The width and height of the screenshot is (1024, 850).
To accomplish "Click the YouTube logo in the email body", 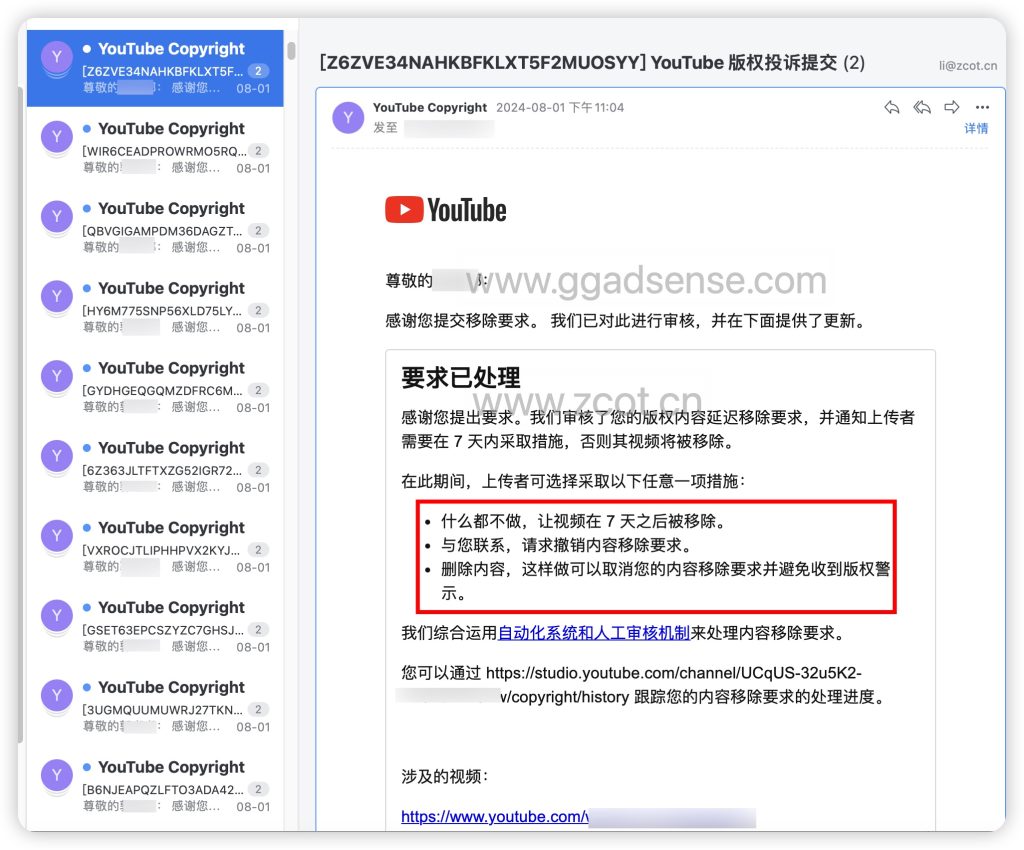I will [445, 210].
